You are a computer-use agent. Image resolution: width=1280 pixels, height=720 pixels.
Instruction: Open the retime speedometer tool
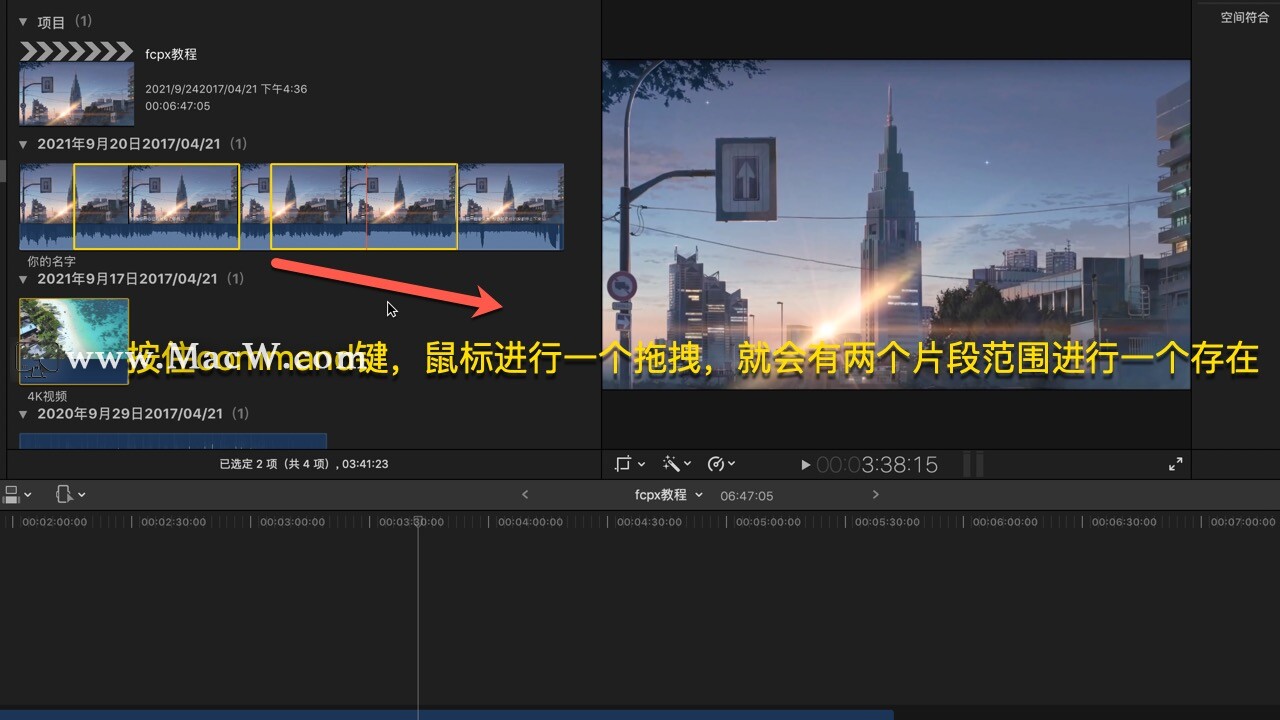point(716,464)
